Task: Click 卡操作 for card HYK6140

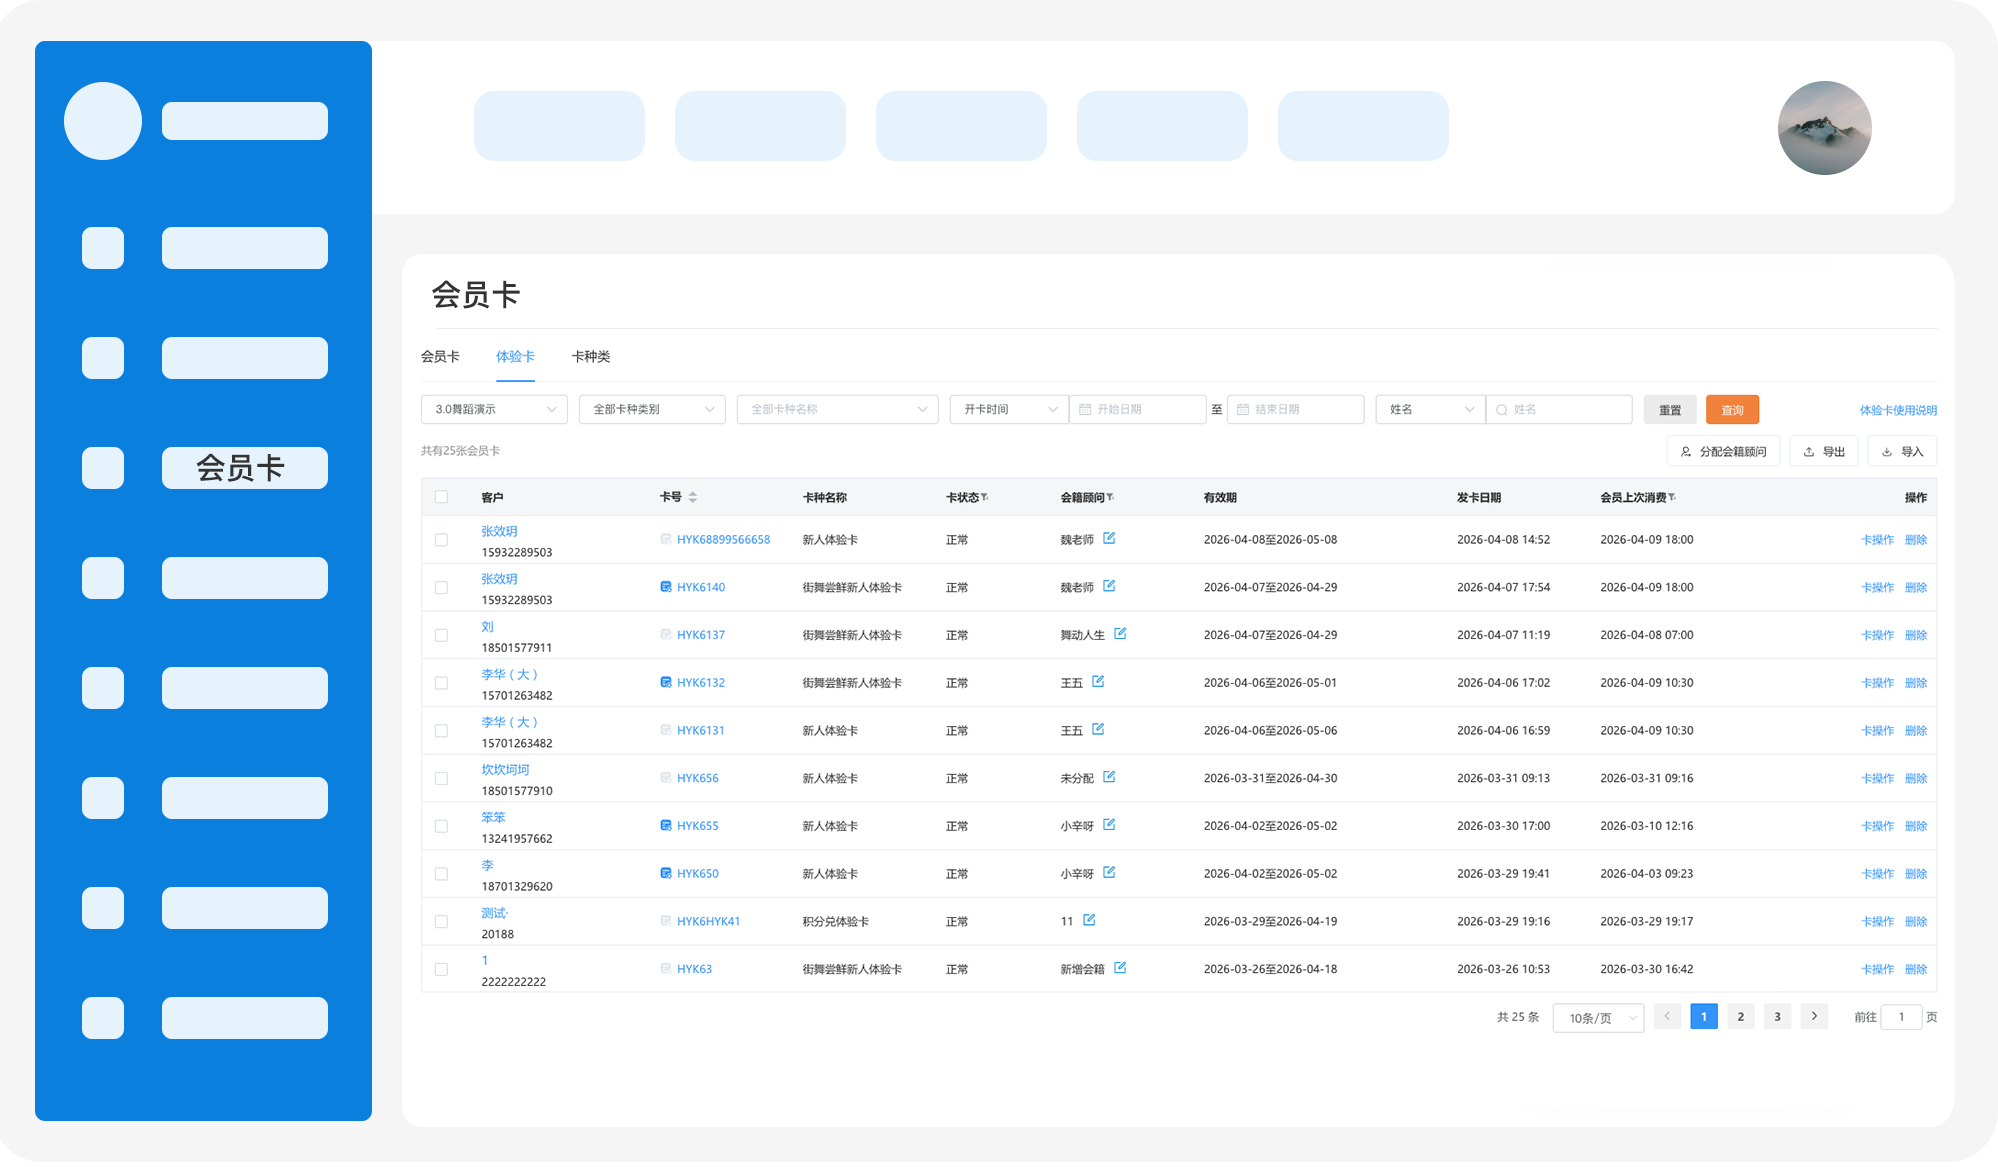Action: coord(1877,588)
